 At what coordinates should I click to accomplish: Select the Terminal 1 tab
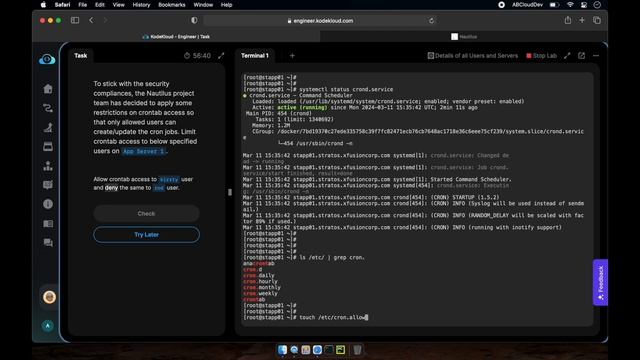click(x=255, y=56)
